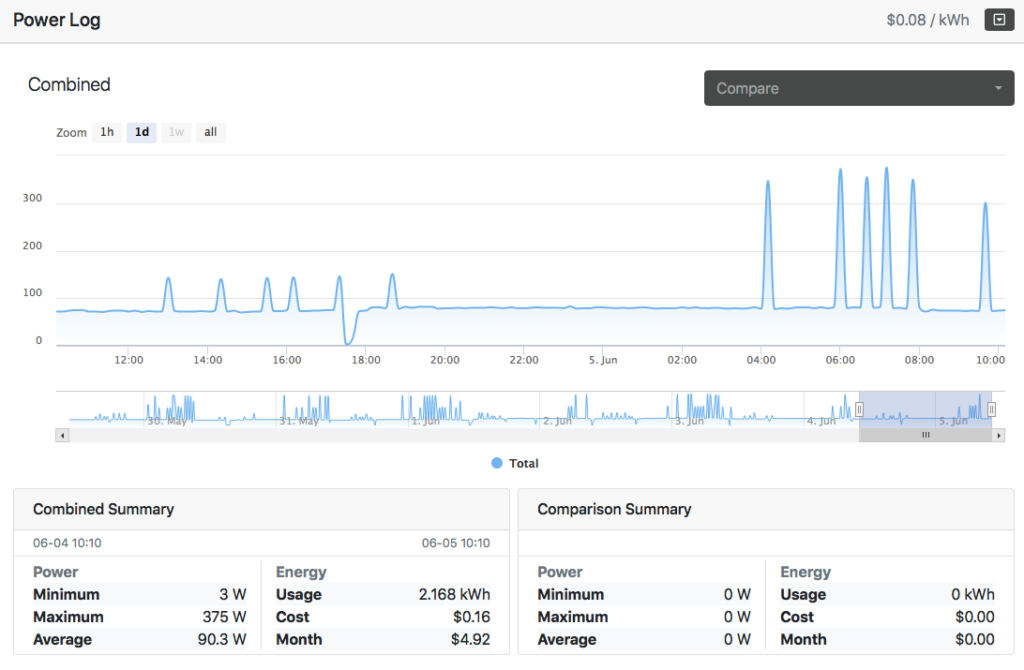Viewport: 1024px width, 670px height.
Task: Click the navigator right scroll arrow
Action: (x=998, y=436)
